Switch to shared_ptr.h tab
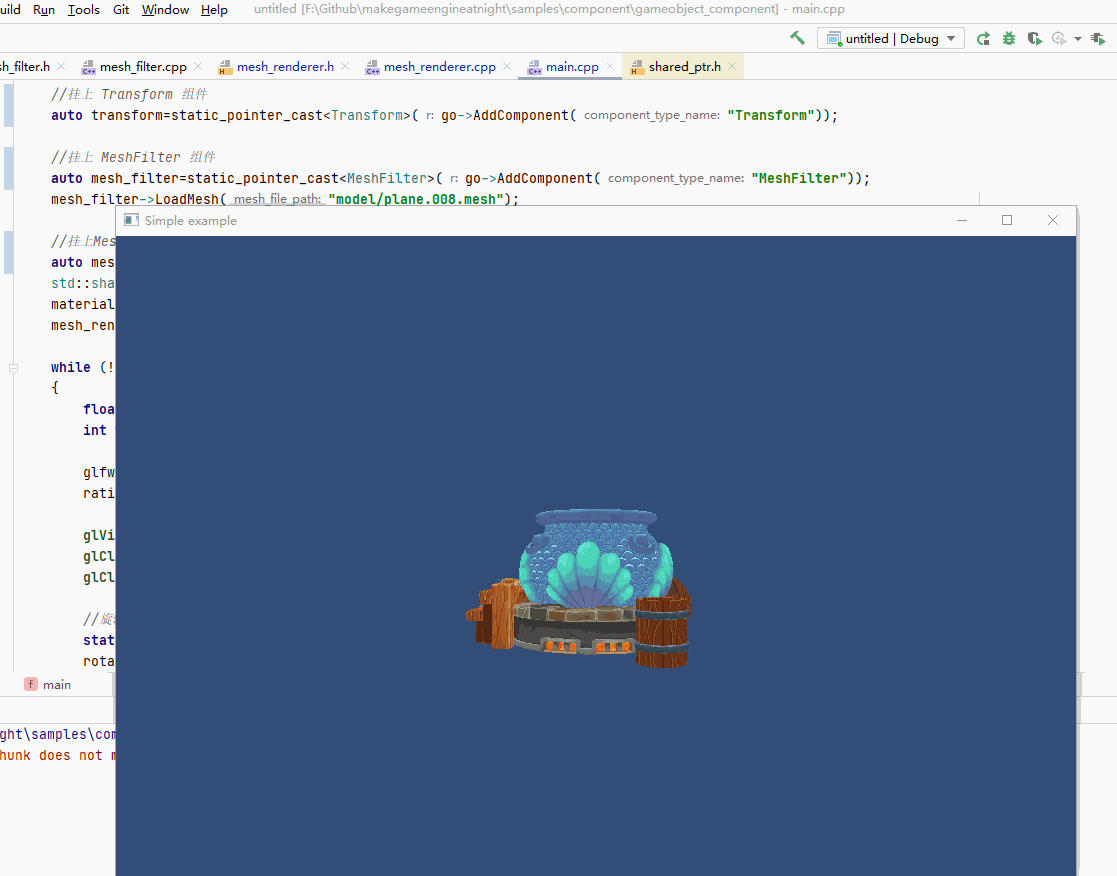This screenshot has width=1117, height=876. pyautogui.click(x=685, y=67)
